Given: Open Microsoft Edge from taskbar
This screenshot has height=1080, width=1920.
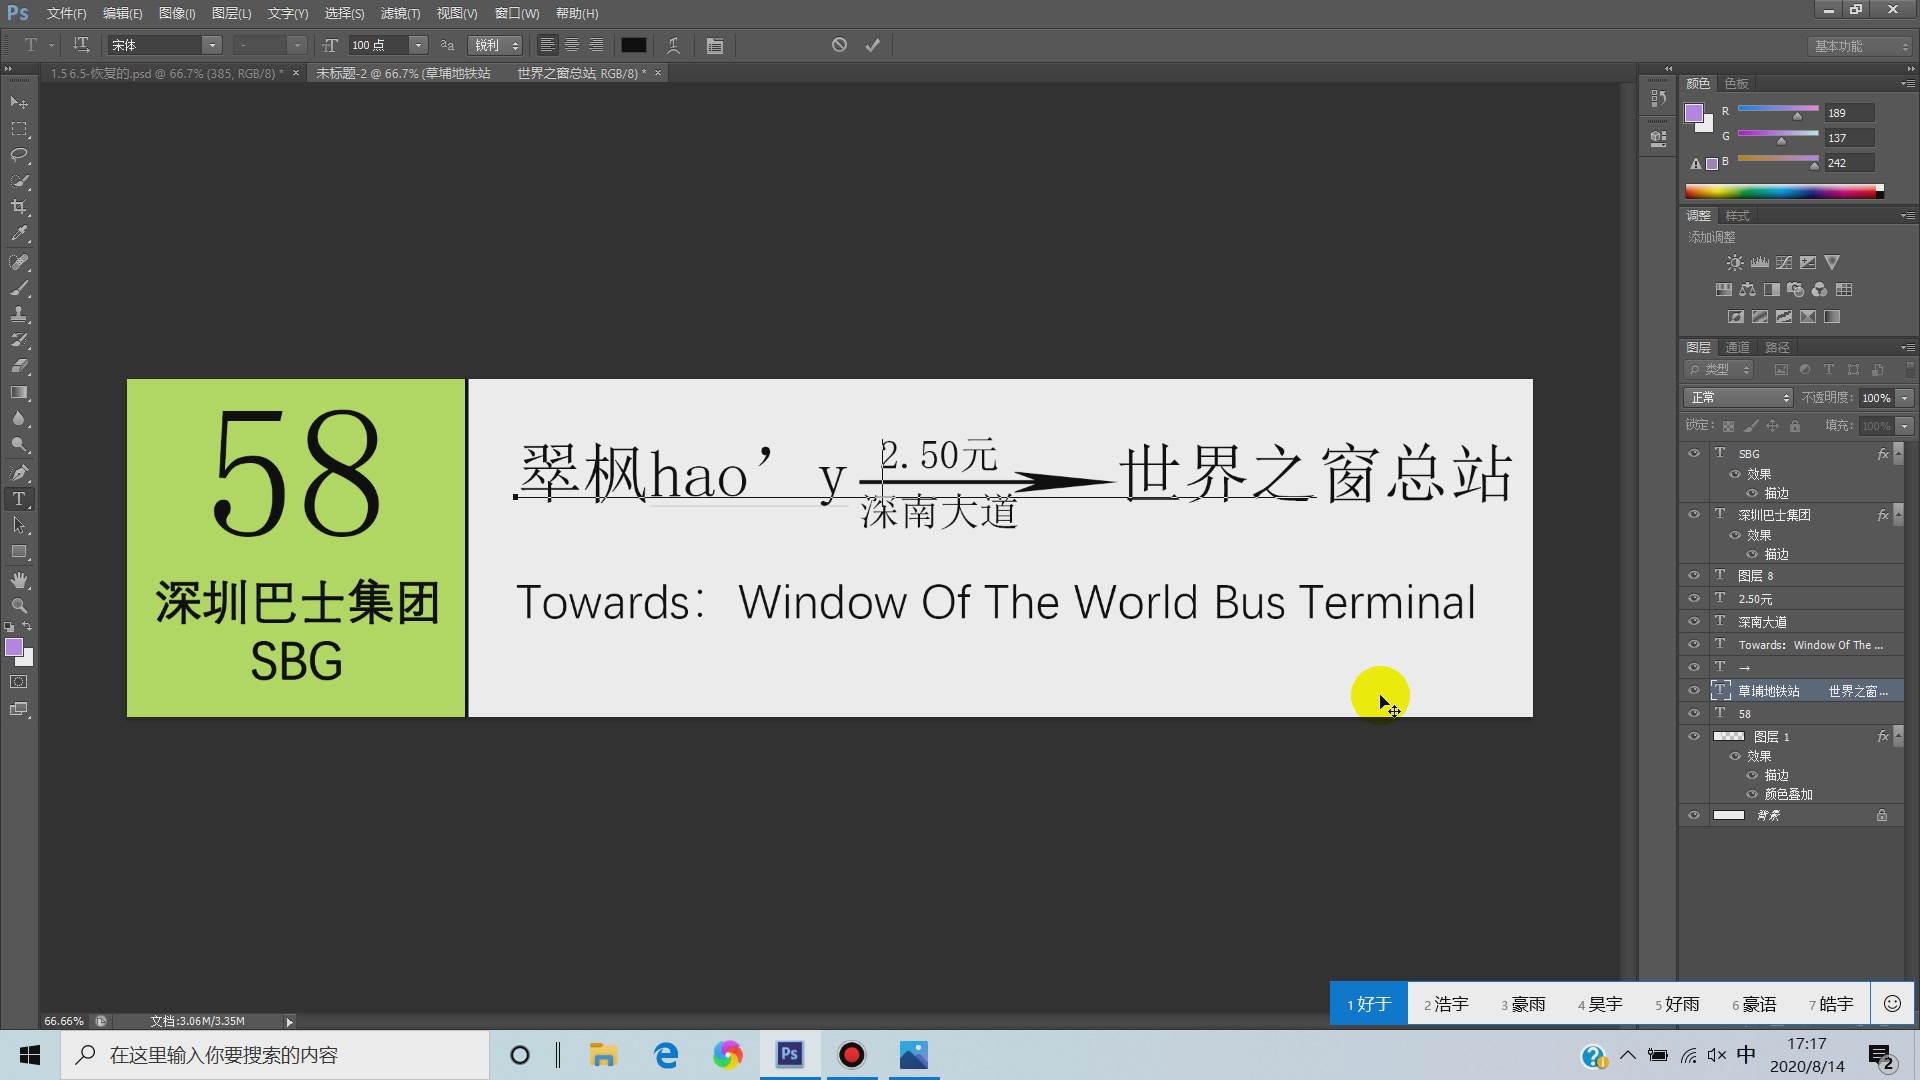Looking at the screenshot, I should pos(666,1055).
